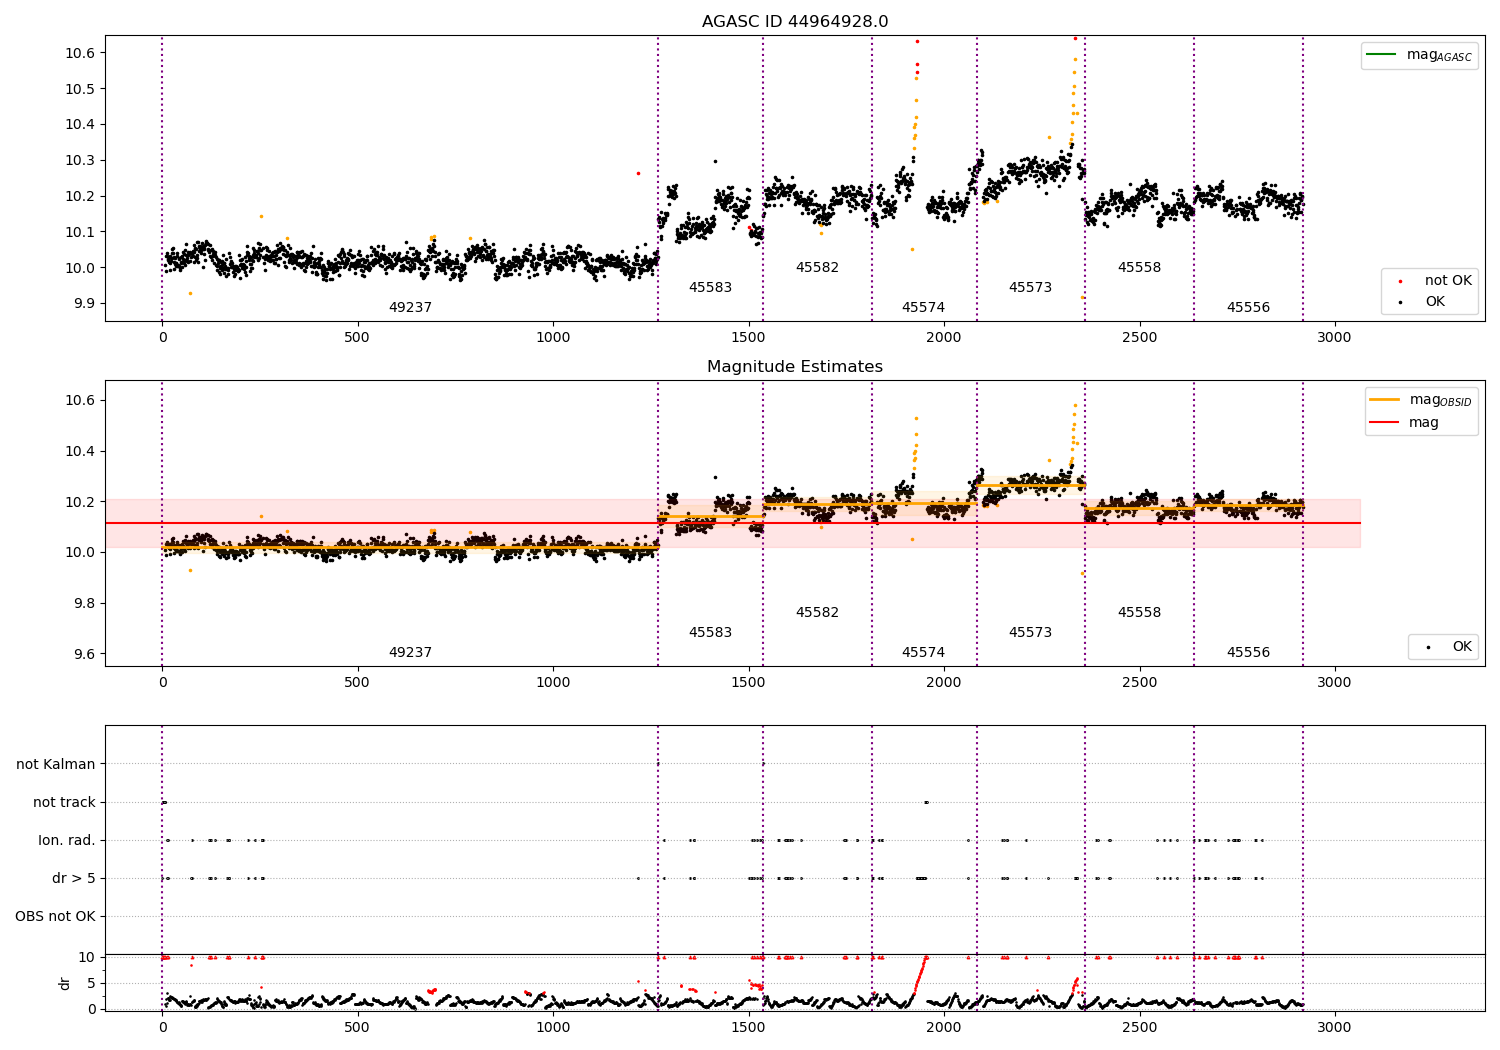Click the "not track" axis label
This screenshot has height=1050, width=1500.
pyautogui.click(x=64, y=803)
